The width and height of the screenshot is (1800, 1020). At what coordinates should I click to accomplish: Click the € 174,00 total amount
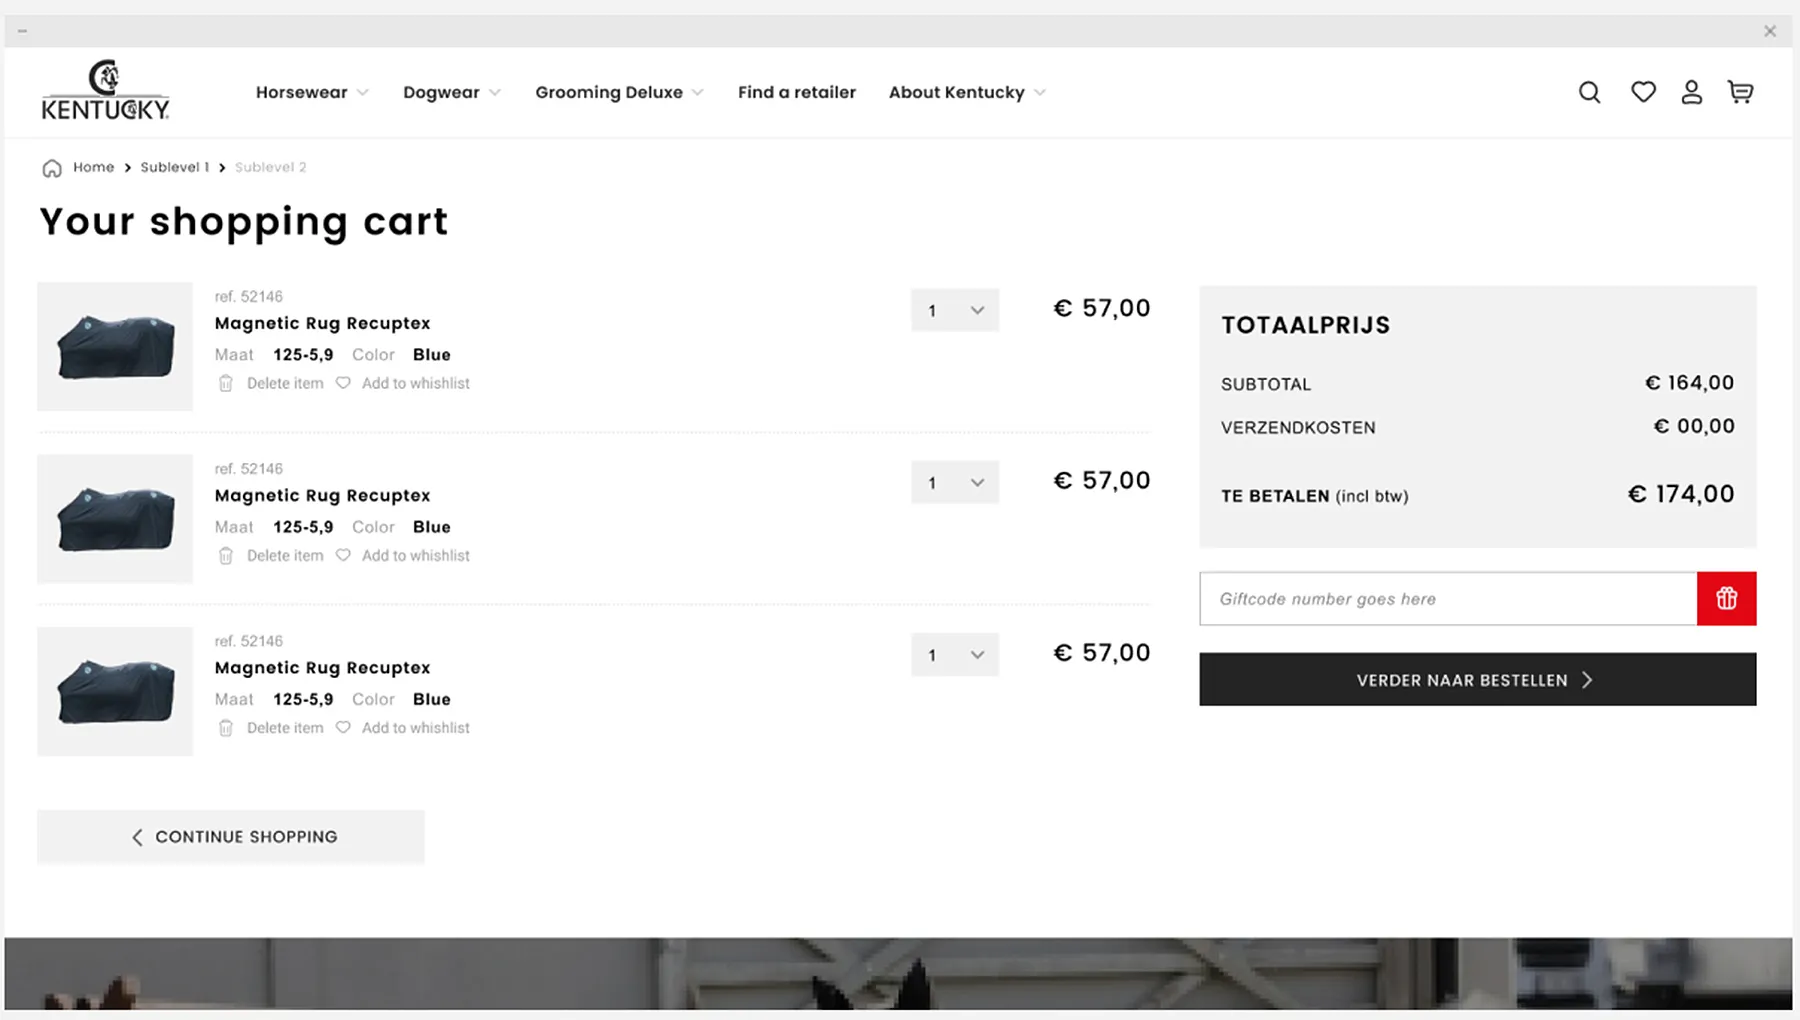[1681, 494]
